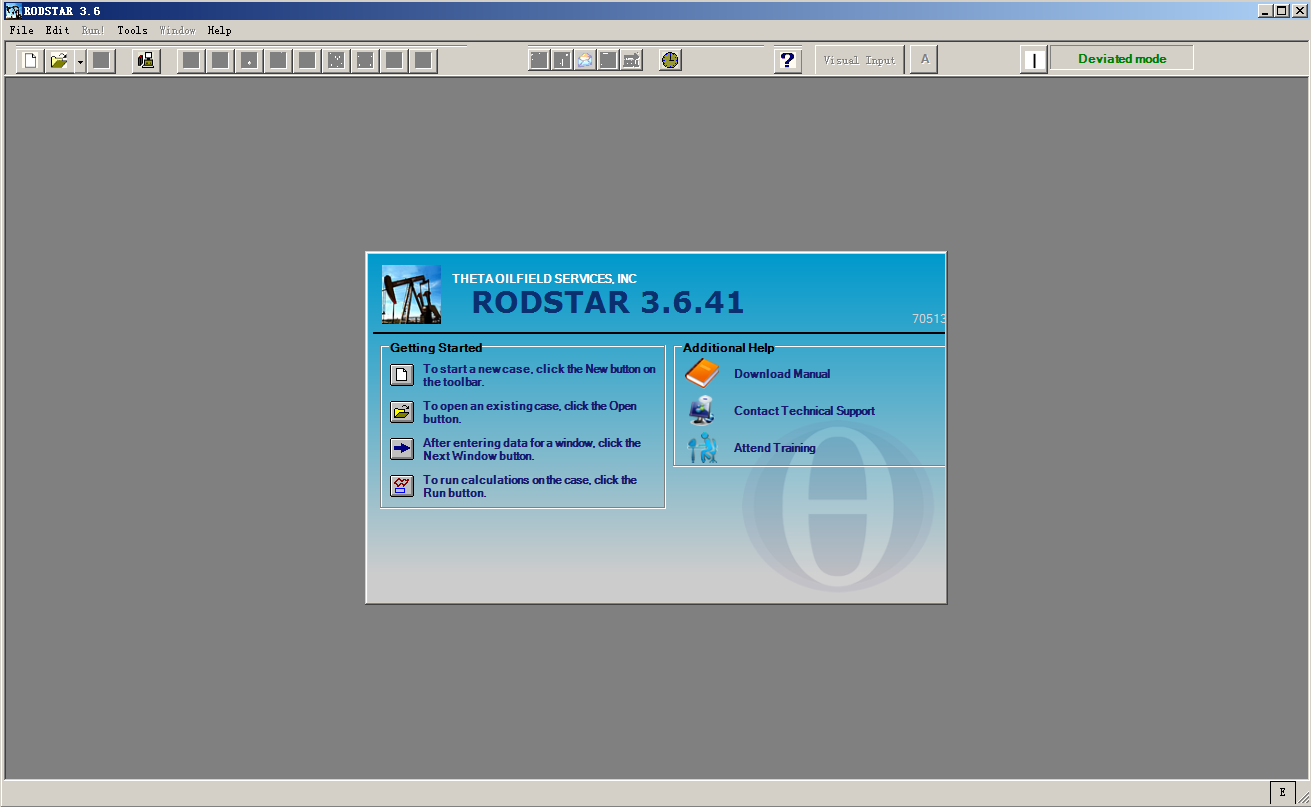Click the Run icon under Getting Started
The height and width of the screenshot is (807, 1311).
pos(402,486)
